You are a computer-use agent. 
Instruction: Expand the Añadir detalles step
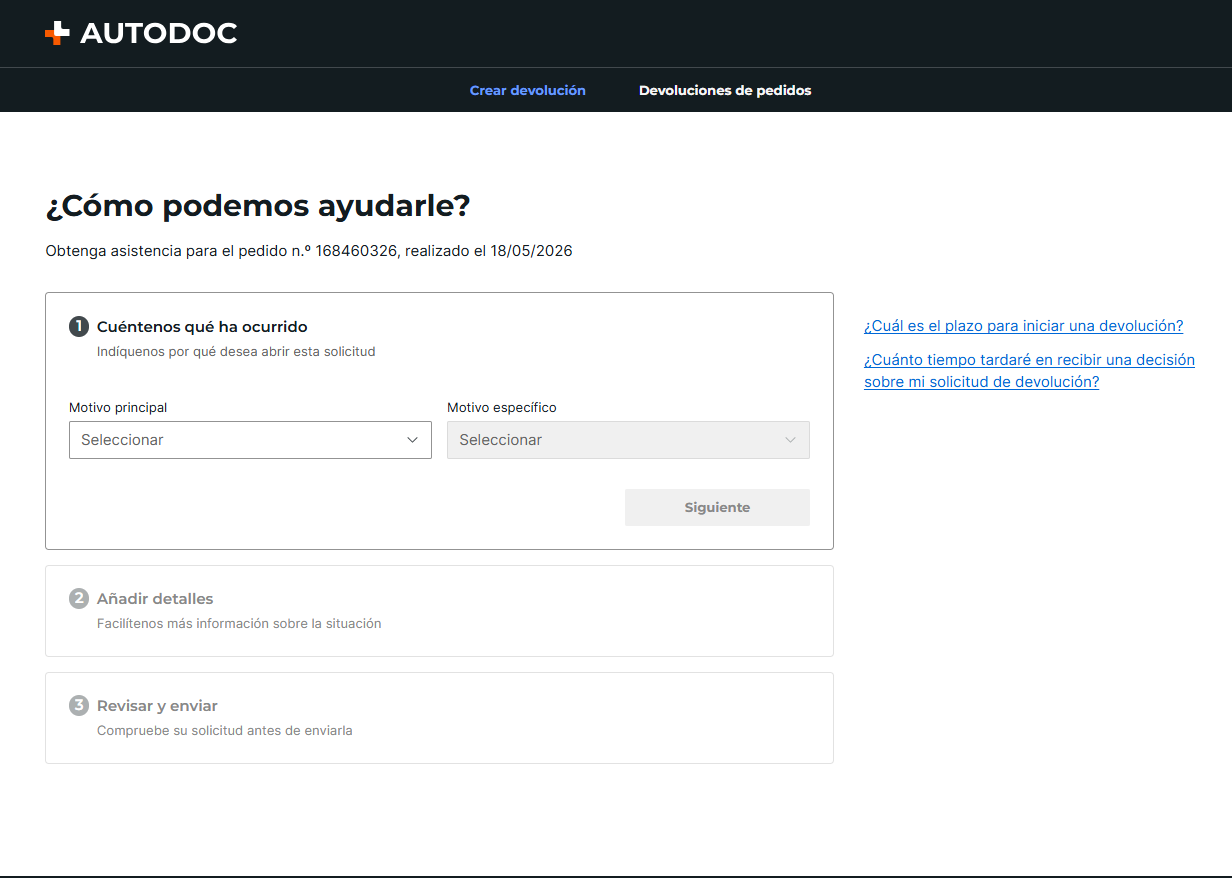coord(439,611)
